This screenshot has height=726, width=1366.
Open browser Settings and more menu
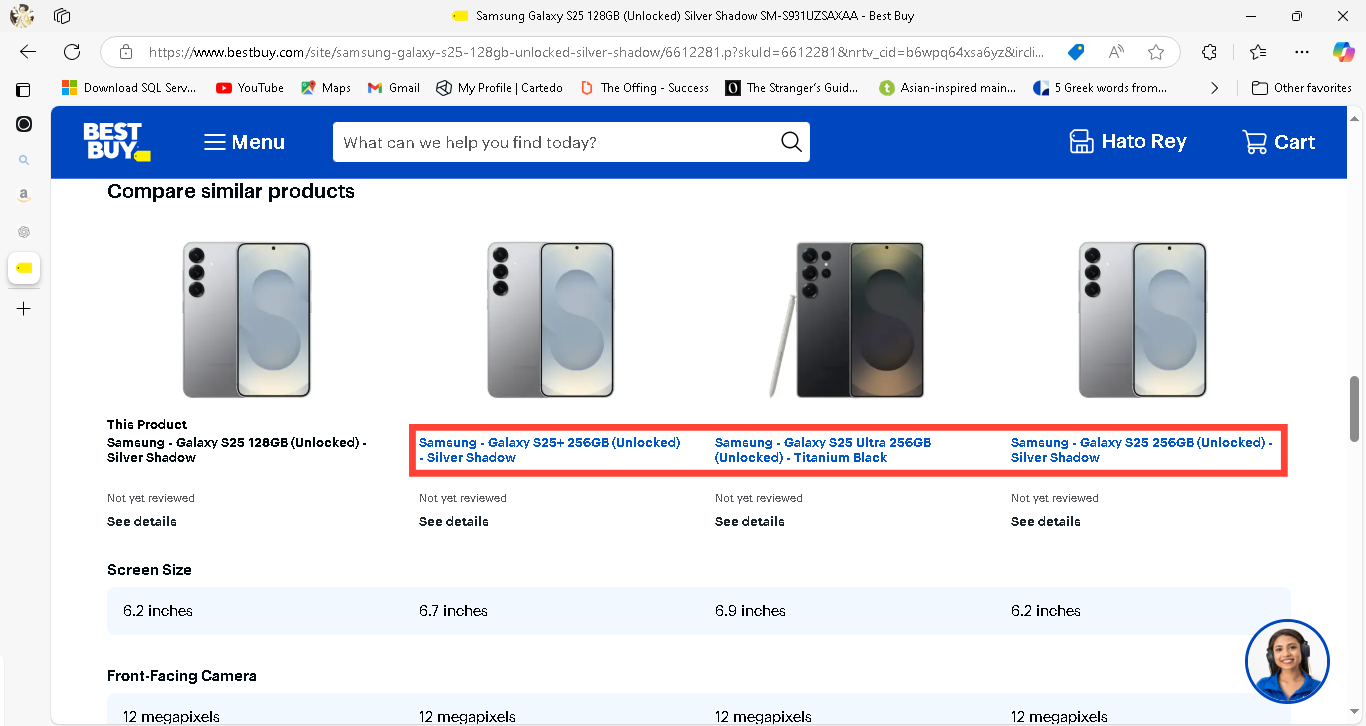click(x=1301, y=52)
